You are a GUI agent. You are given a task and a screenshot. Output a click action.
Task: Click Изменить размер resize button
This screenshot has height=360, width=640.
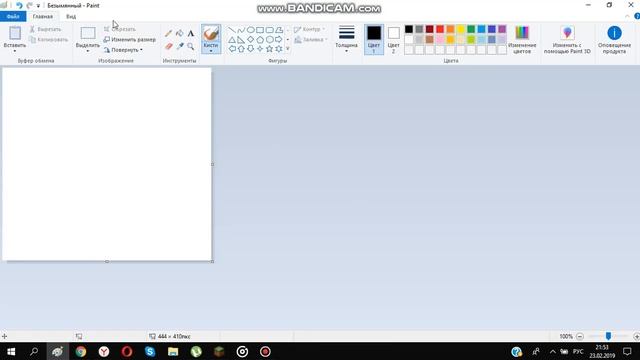coord(129,40)
